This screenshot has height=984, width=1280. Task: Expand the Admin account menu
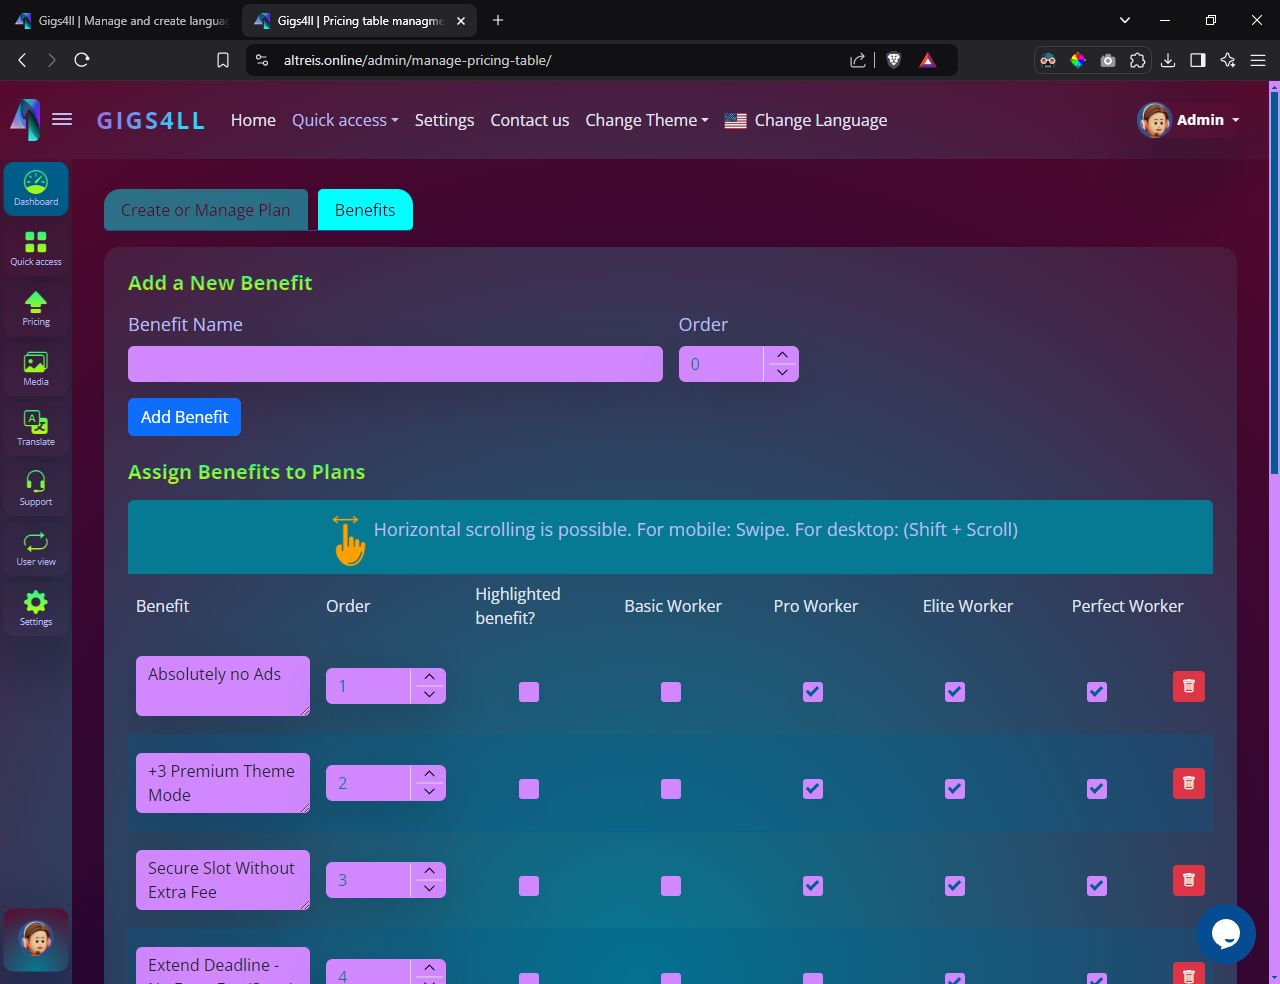(1189, 120)
